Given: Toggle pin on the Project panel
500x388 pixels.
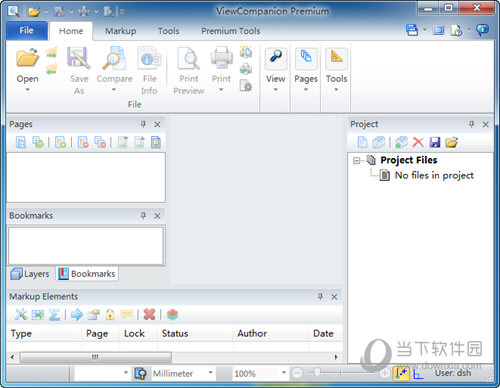Looking at the screenshot, I should (x=471, y=124).
